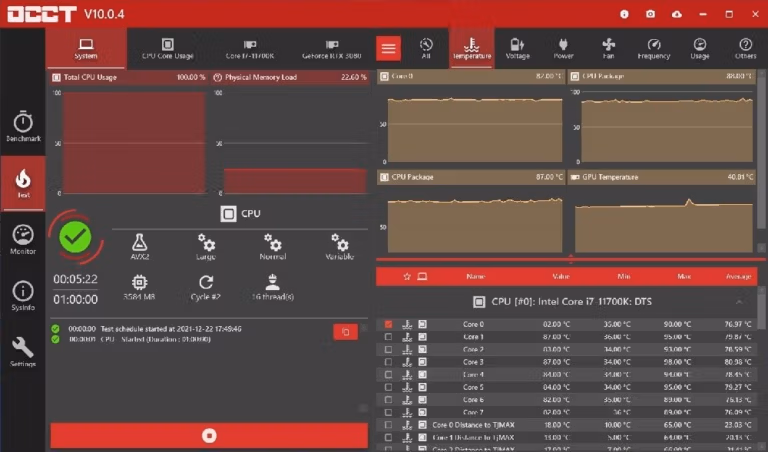
Task: Check Core 0 Distance to TjMAX checkbox
Action: [x=388, y=425]
